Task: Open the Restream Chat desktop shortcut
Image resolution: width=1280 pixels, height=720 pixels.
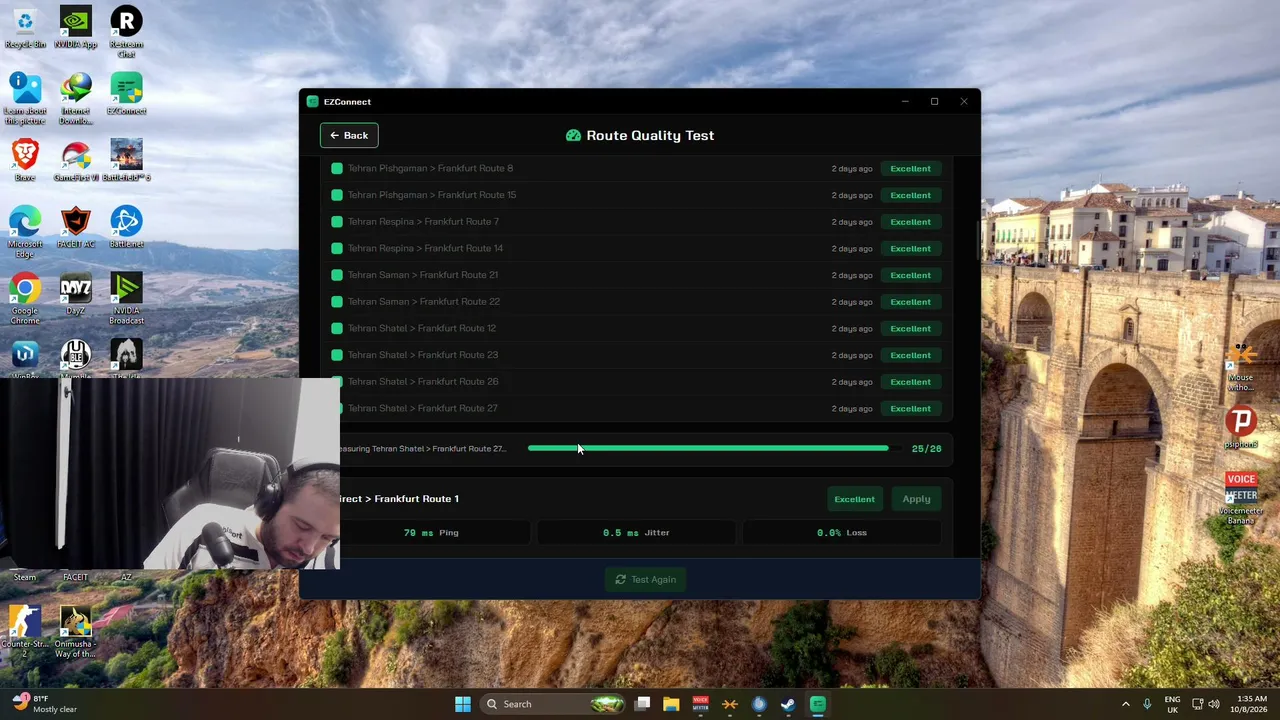Action: click(x=126, y=32)
